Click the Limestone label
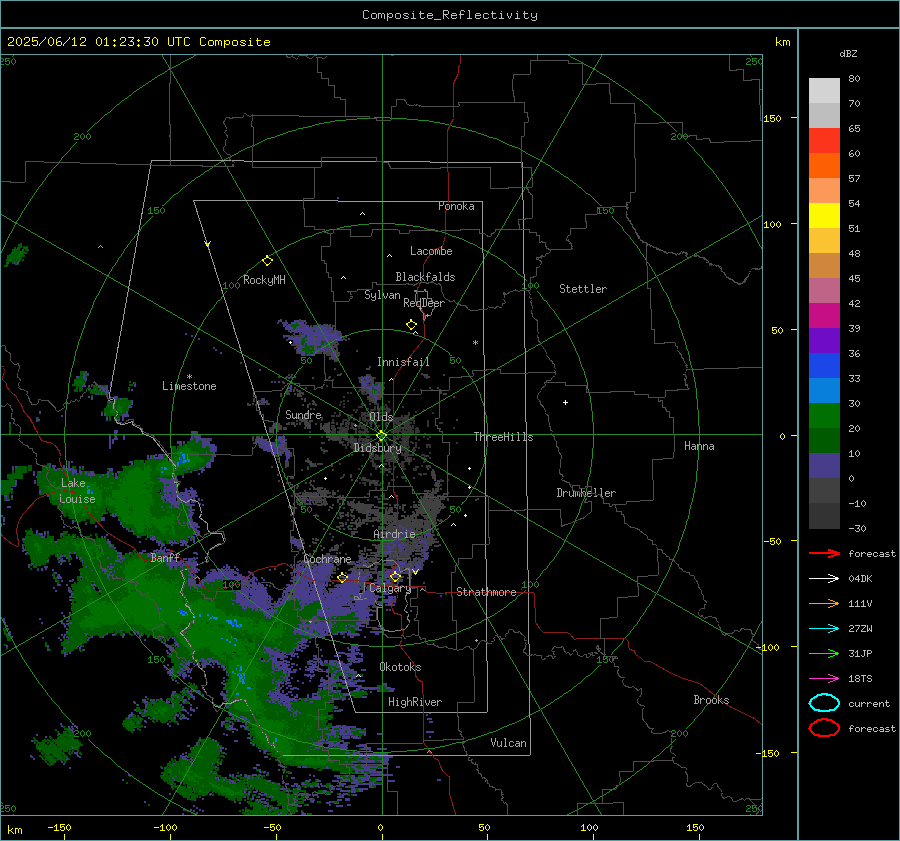Viewport: 900px width, 841px height. coord(189,386)
